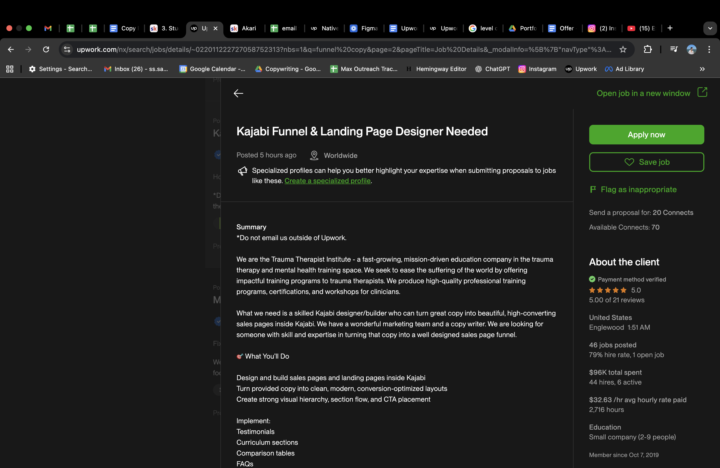The height and width of the screenshot is (468, 720).
Task: Open Create a specialized profile link
Action: (327, 181)
